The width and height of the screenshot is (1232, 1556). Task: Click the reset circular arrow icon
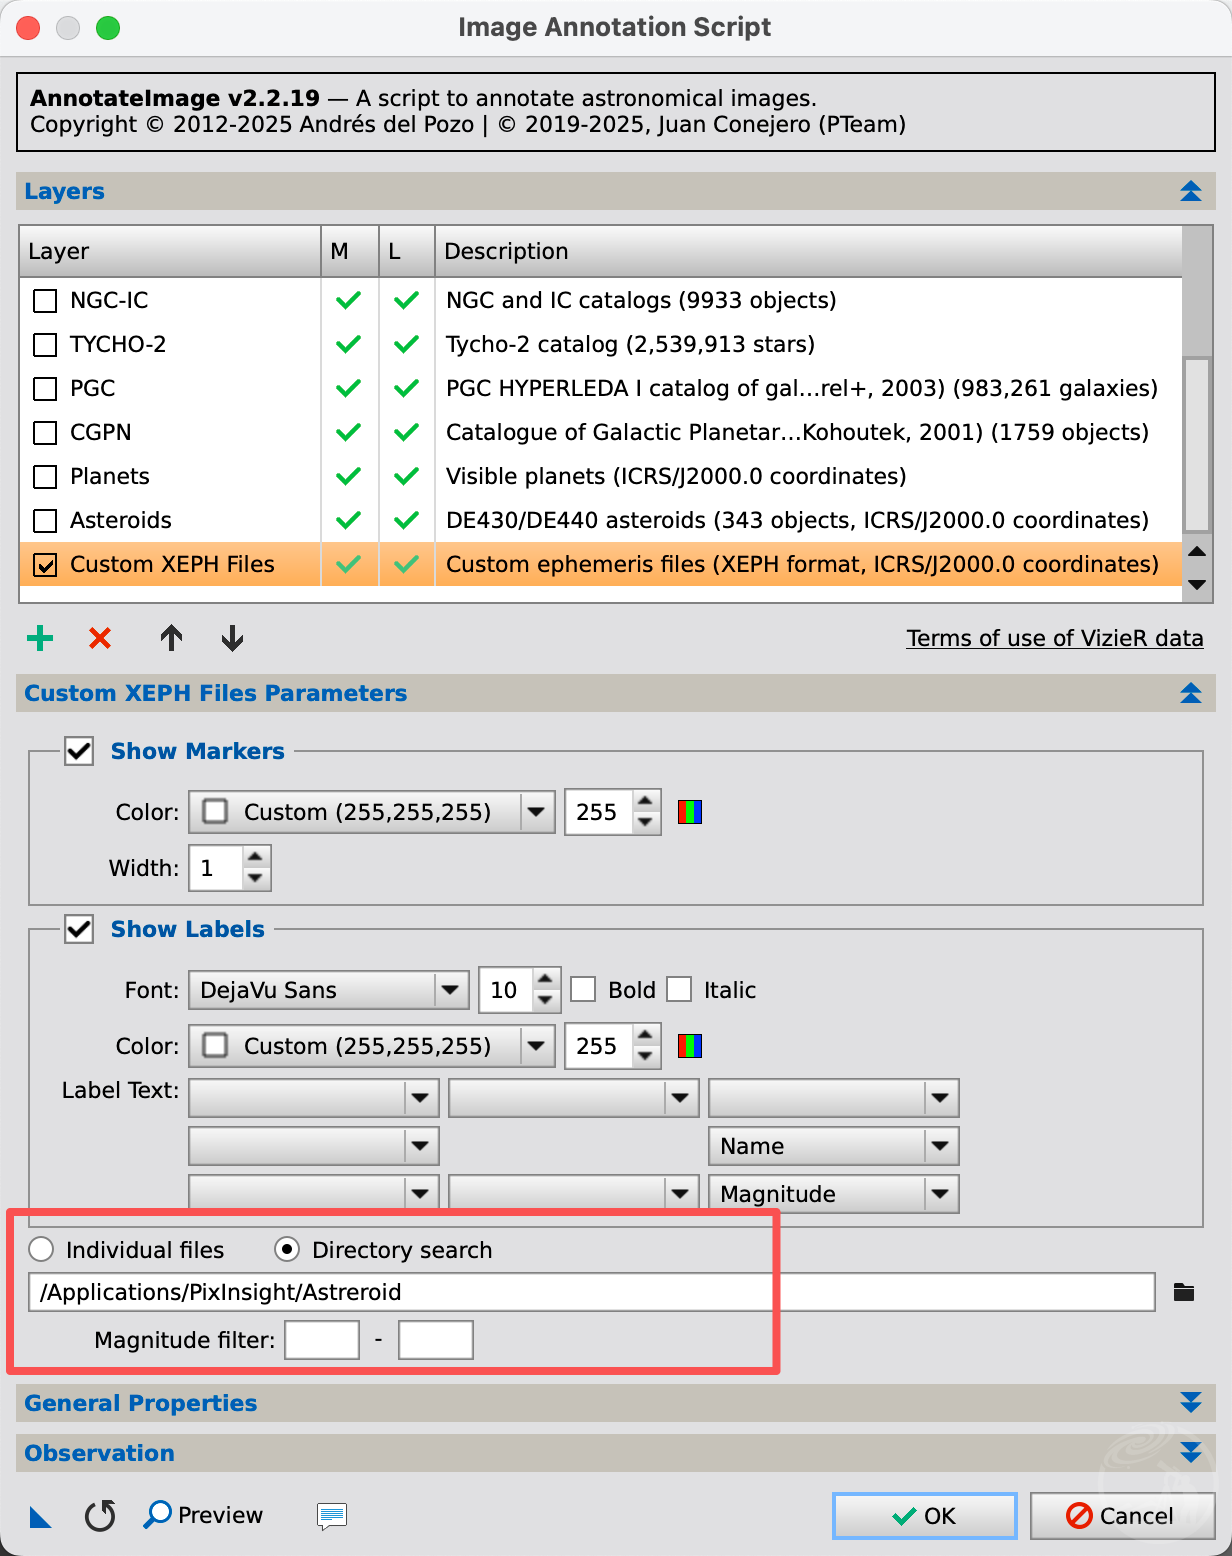click(x=100, y=1516)
